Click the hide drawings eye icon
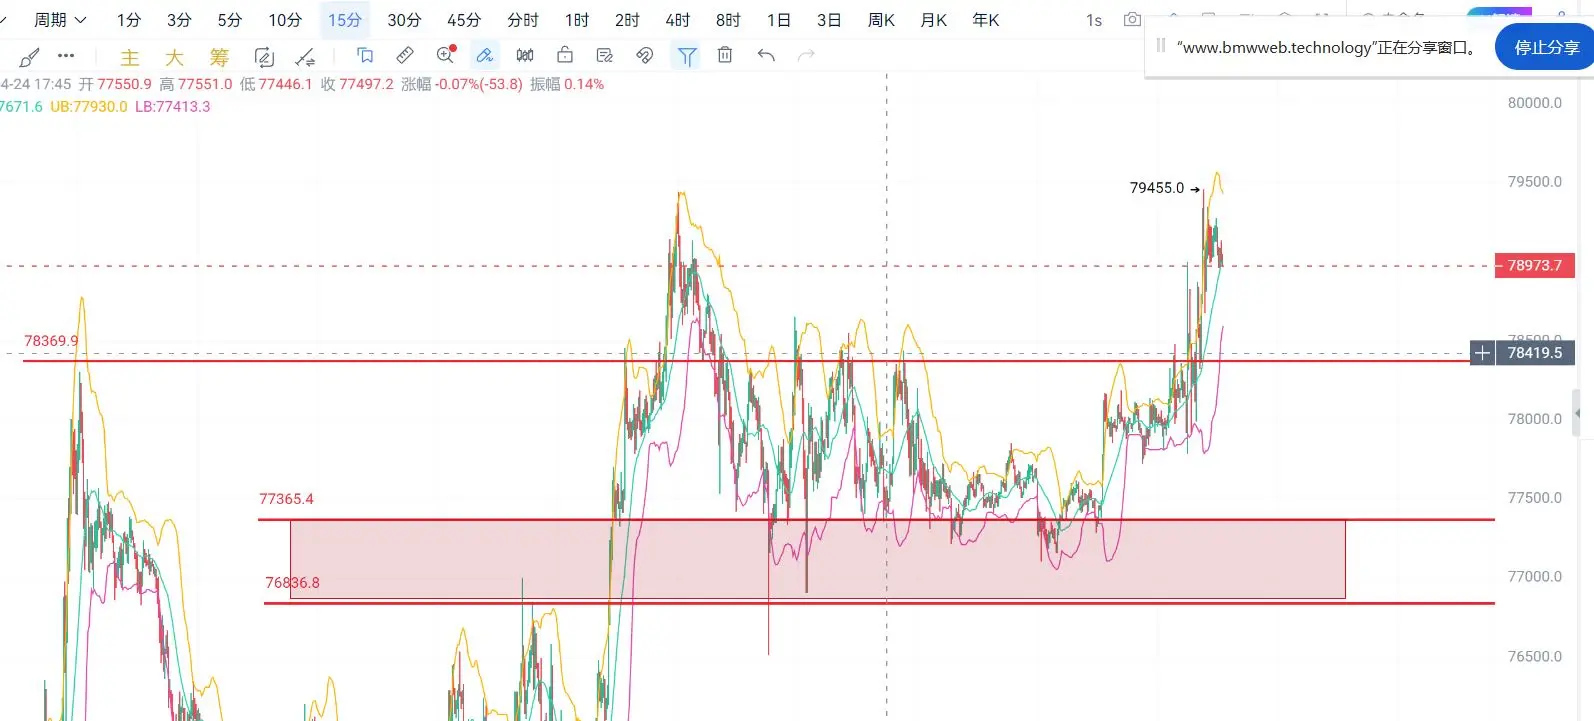This screenshot has width=1594, height=721. point(645,56)
